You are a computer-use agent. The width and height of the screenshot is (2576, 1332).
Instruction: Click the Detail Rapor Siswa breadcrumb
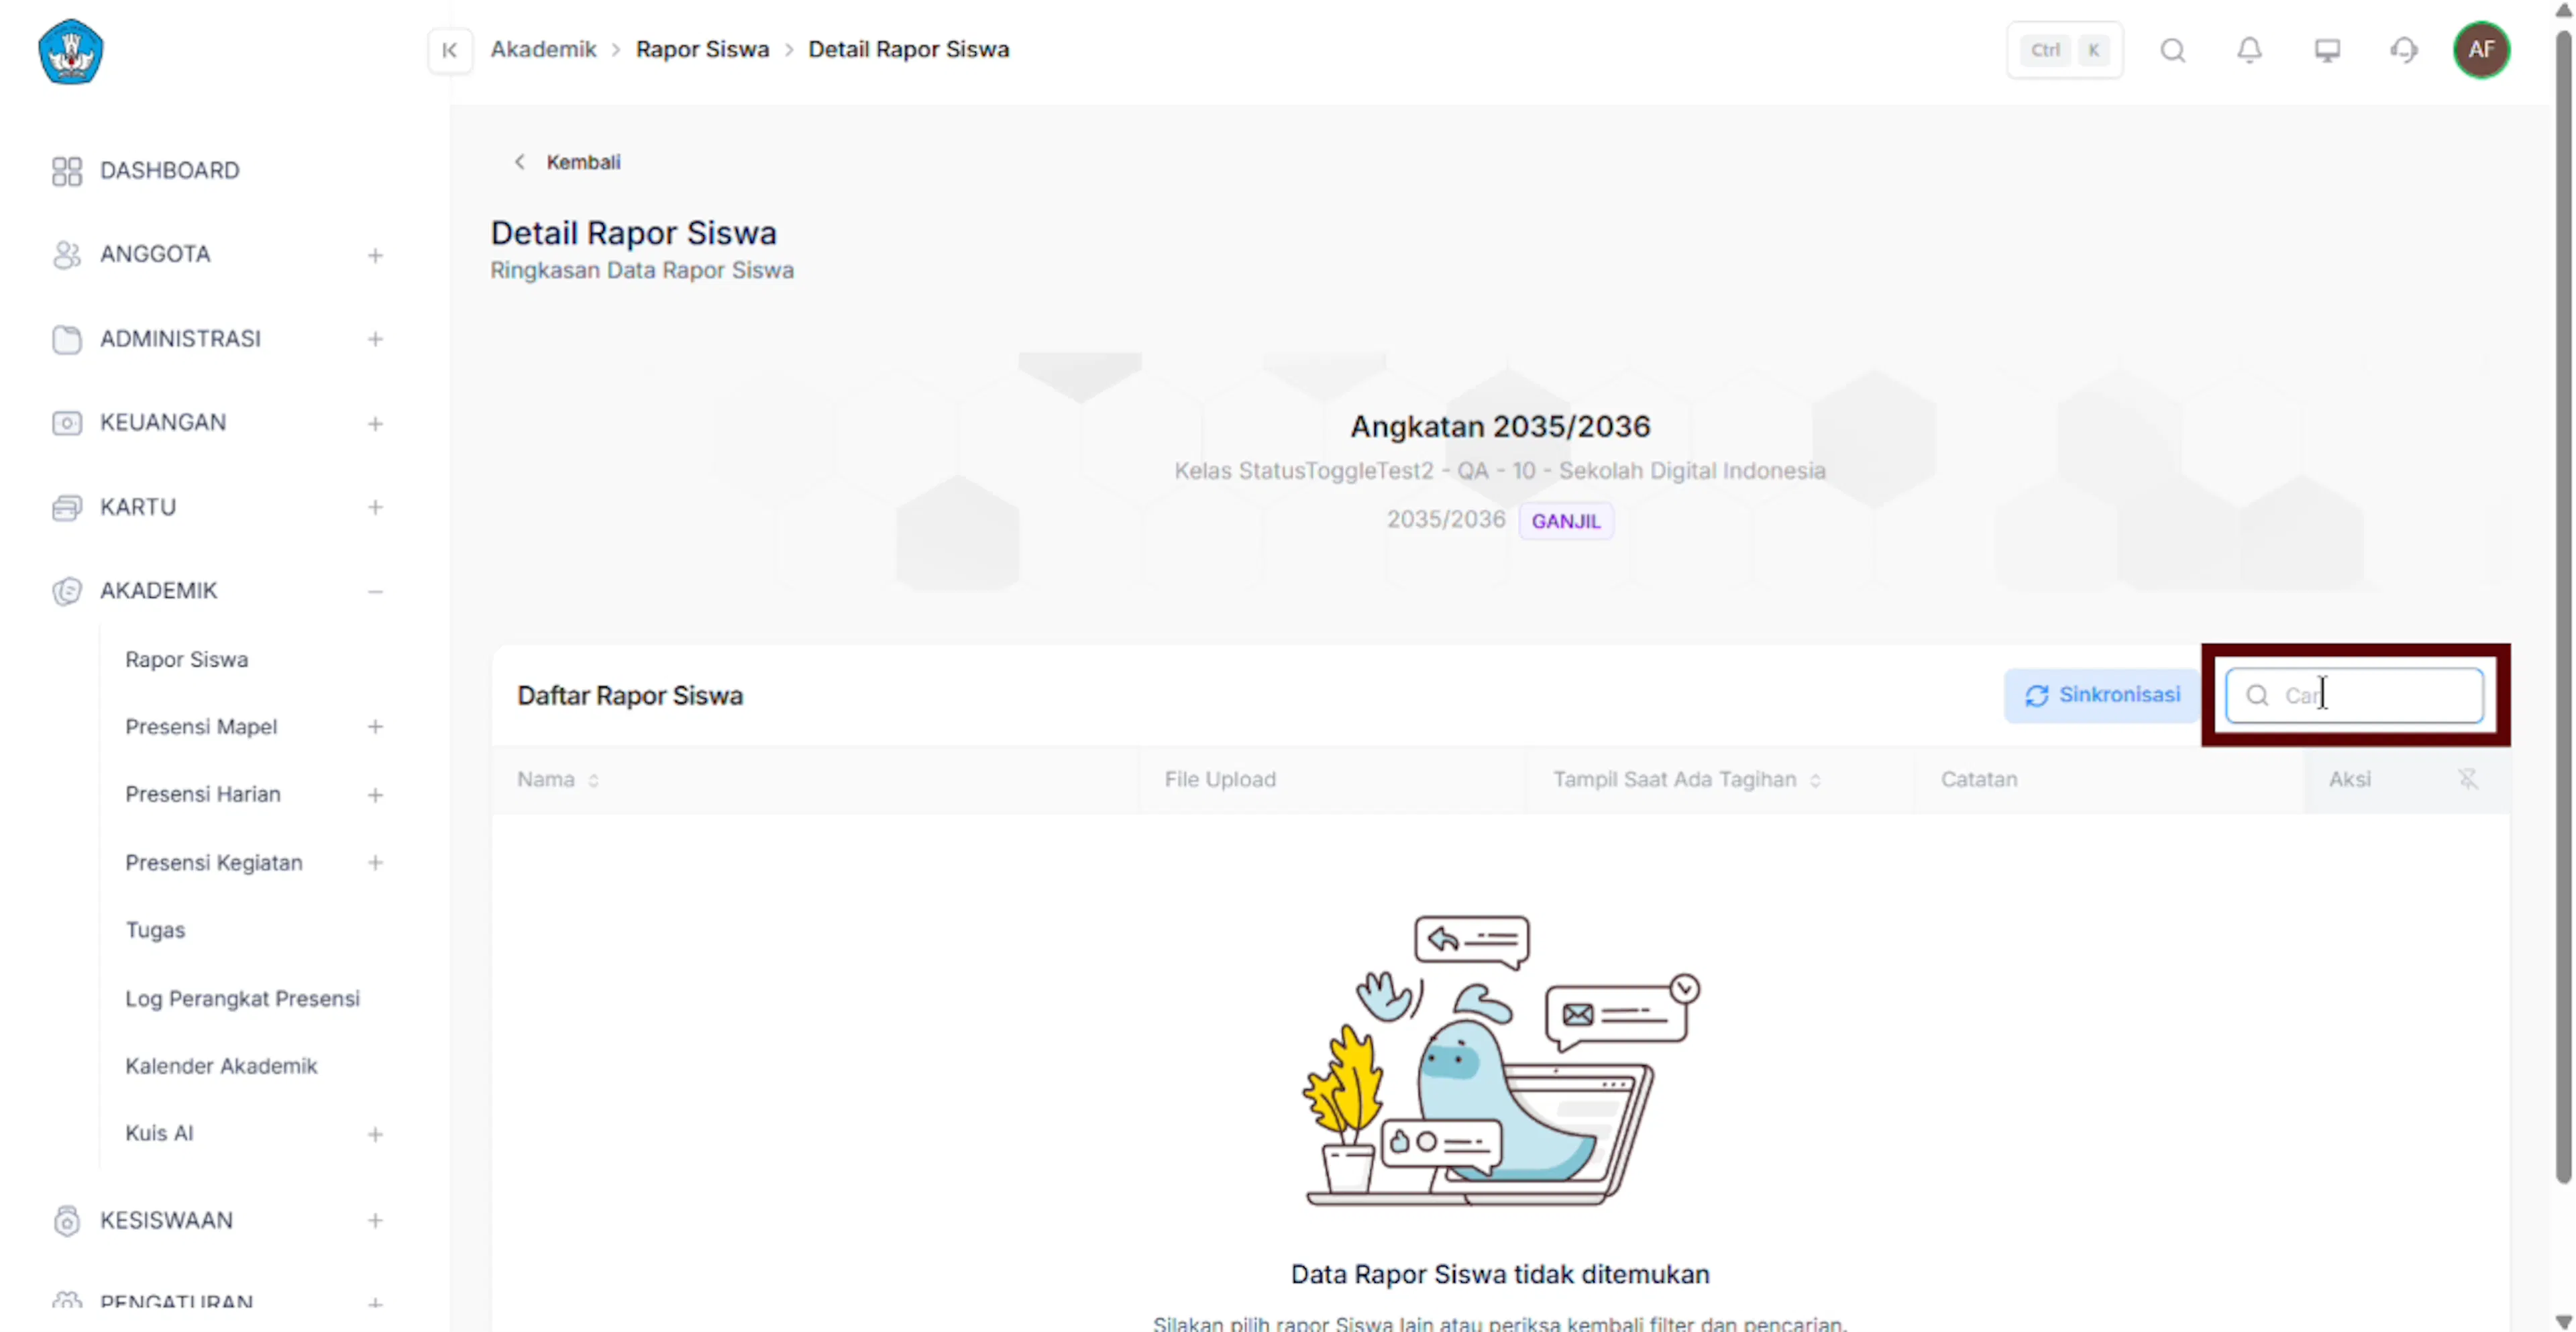coord(908,49)
